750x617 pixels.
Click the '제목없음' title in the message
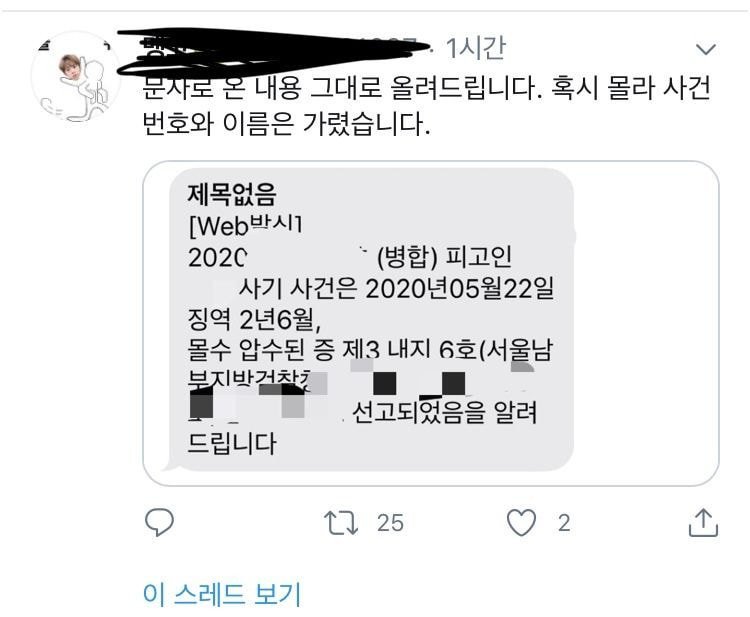pos(232,194)
